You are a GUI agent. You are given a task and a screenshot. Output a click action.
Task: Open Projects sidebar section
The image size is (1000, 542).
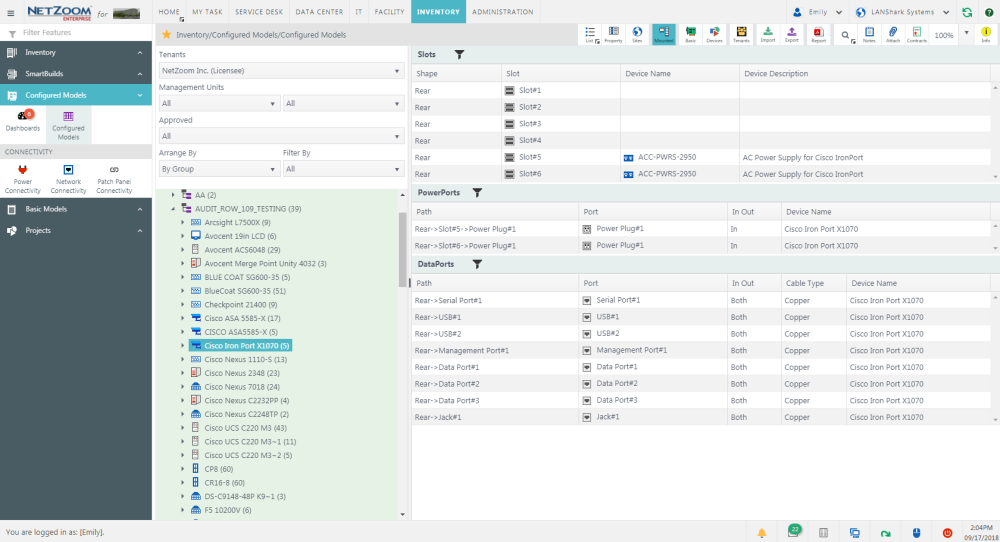[76, 231]
